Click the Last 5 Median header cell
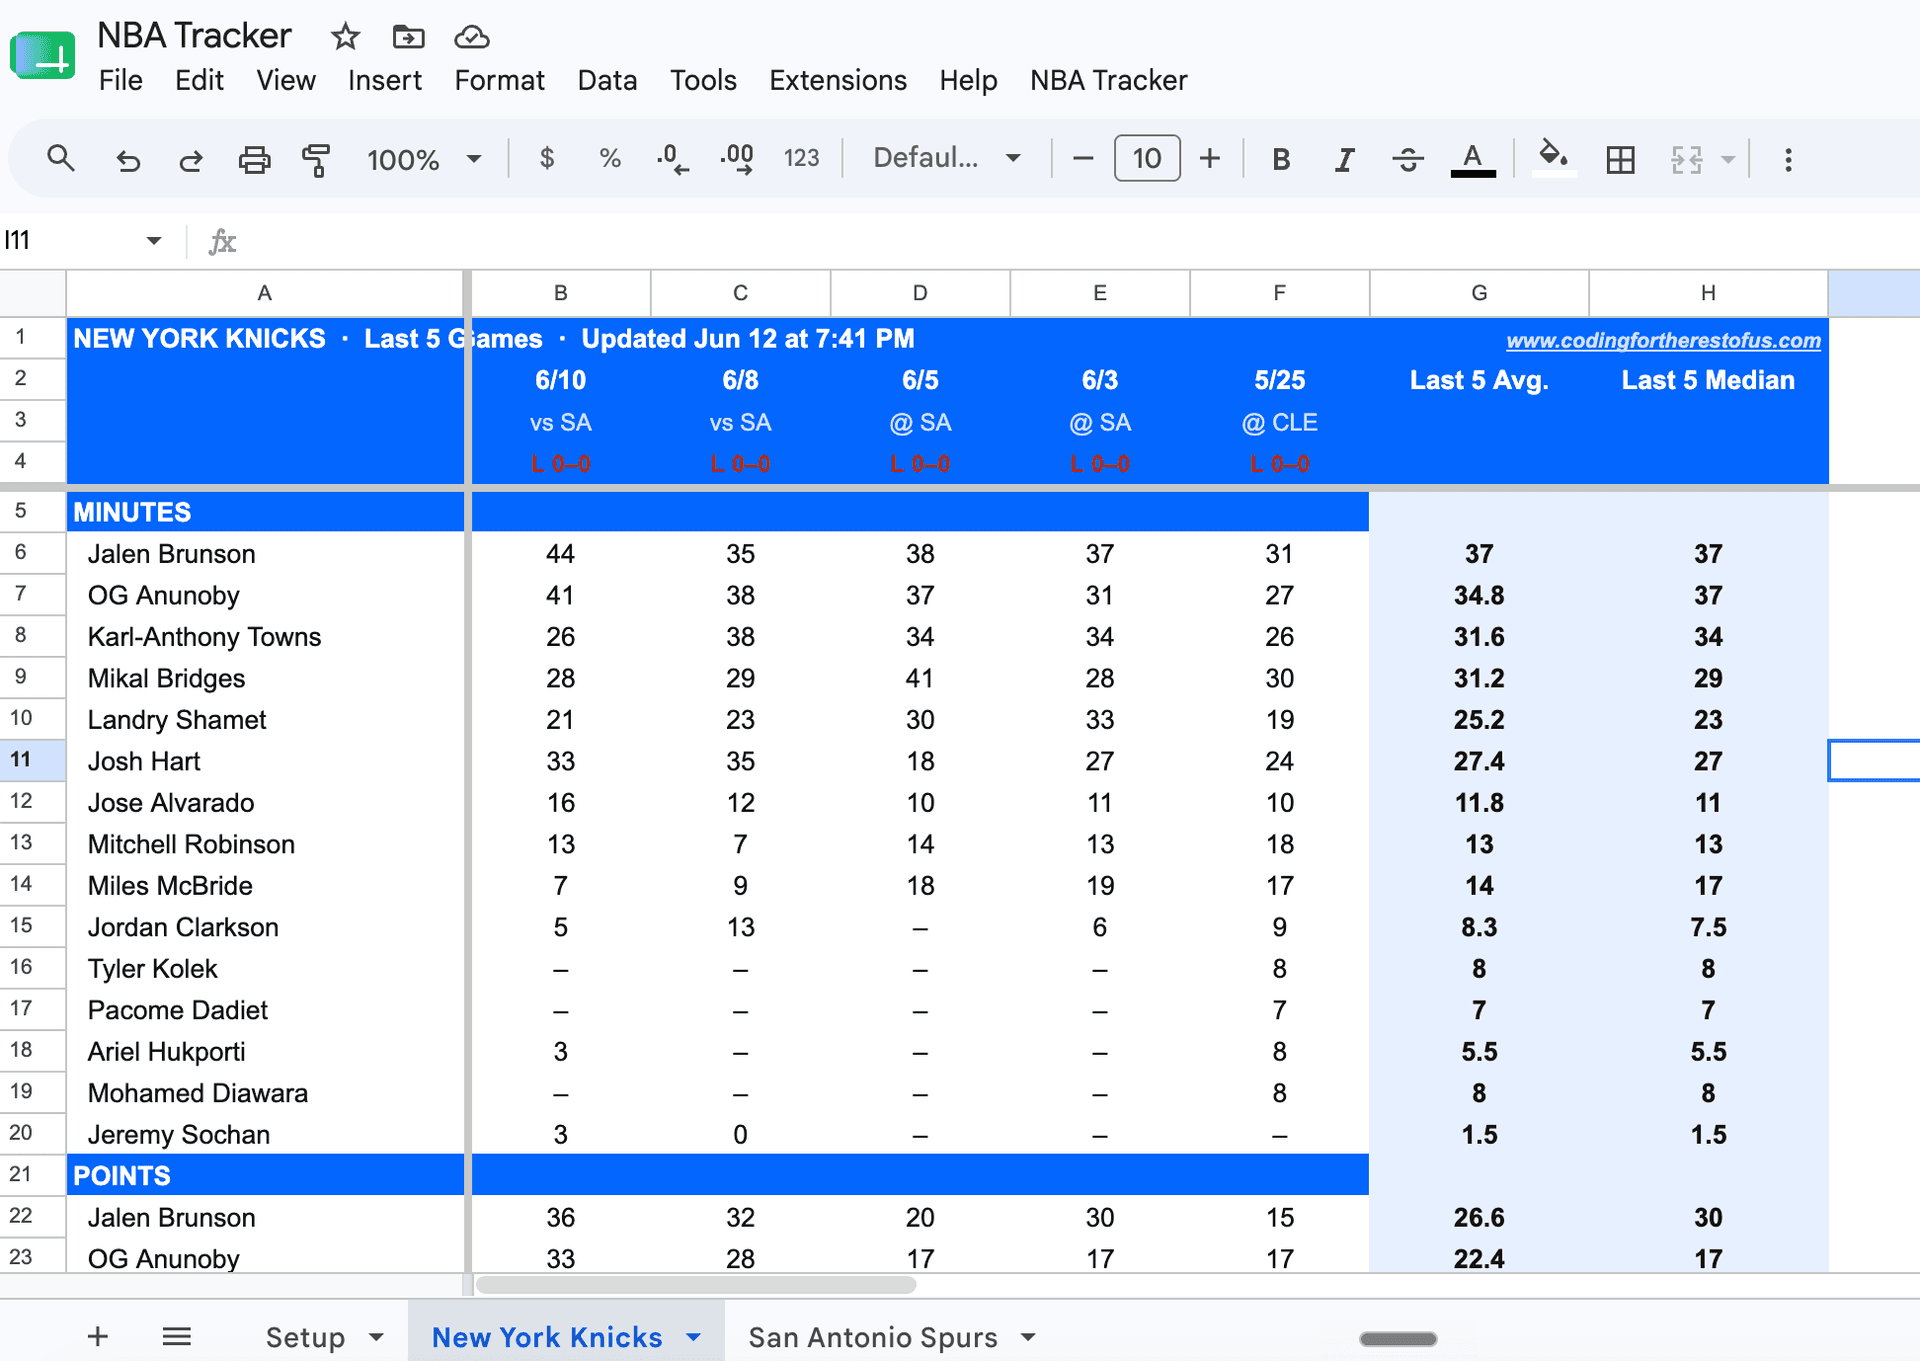This screenshot has width=1920, height=1361. click(1708, 380)
